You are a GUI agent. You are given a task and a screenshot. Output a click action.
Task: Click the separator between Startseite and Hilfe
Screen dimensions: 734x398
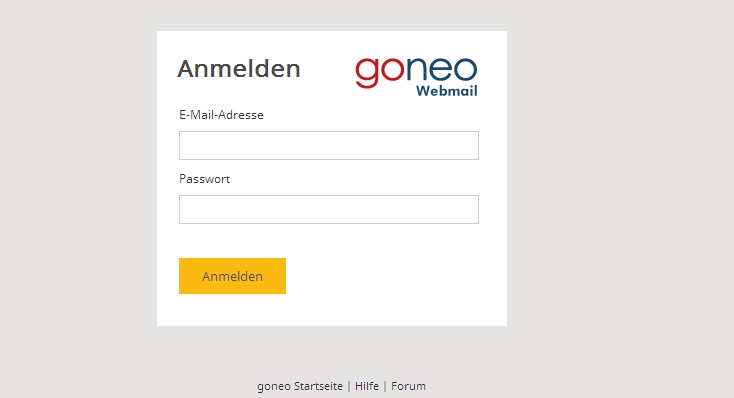coord(349,386)
